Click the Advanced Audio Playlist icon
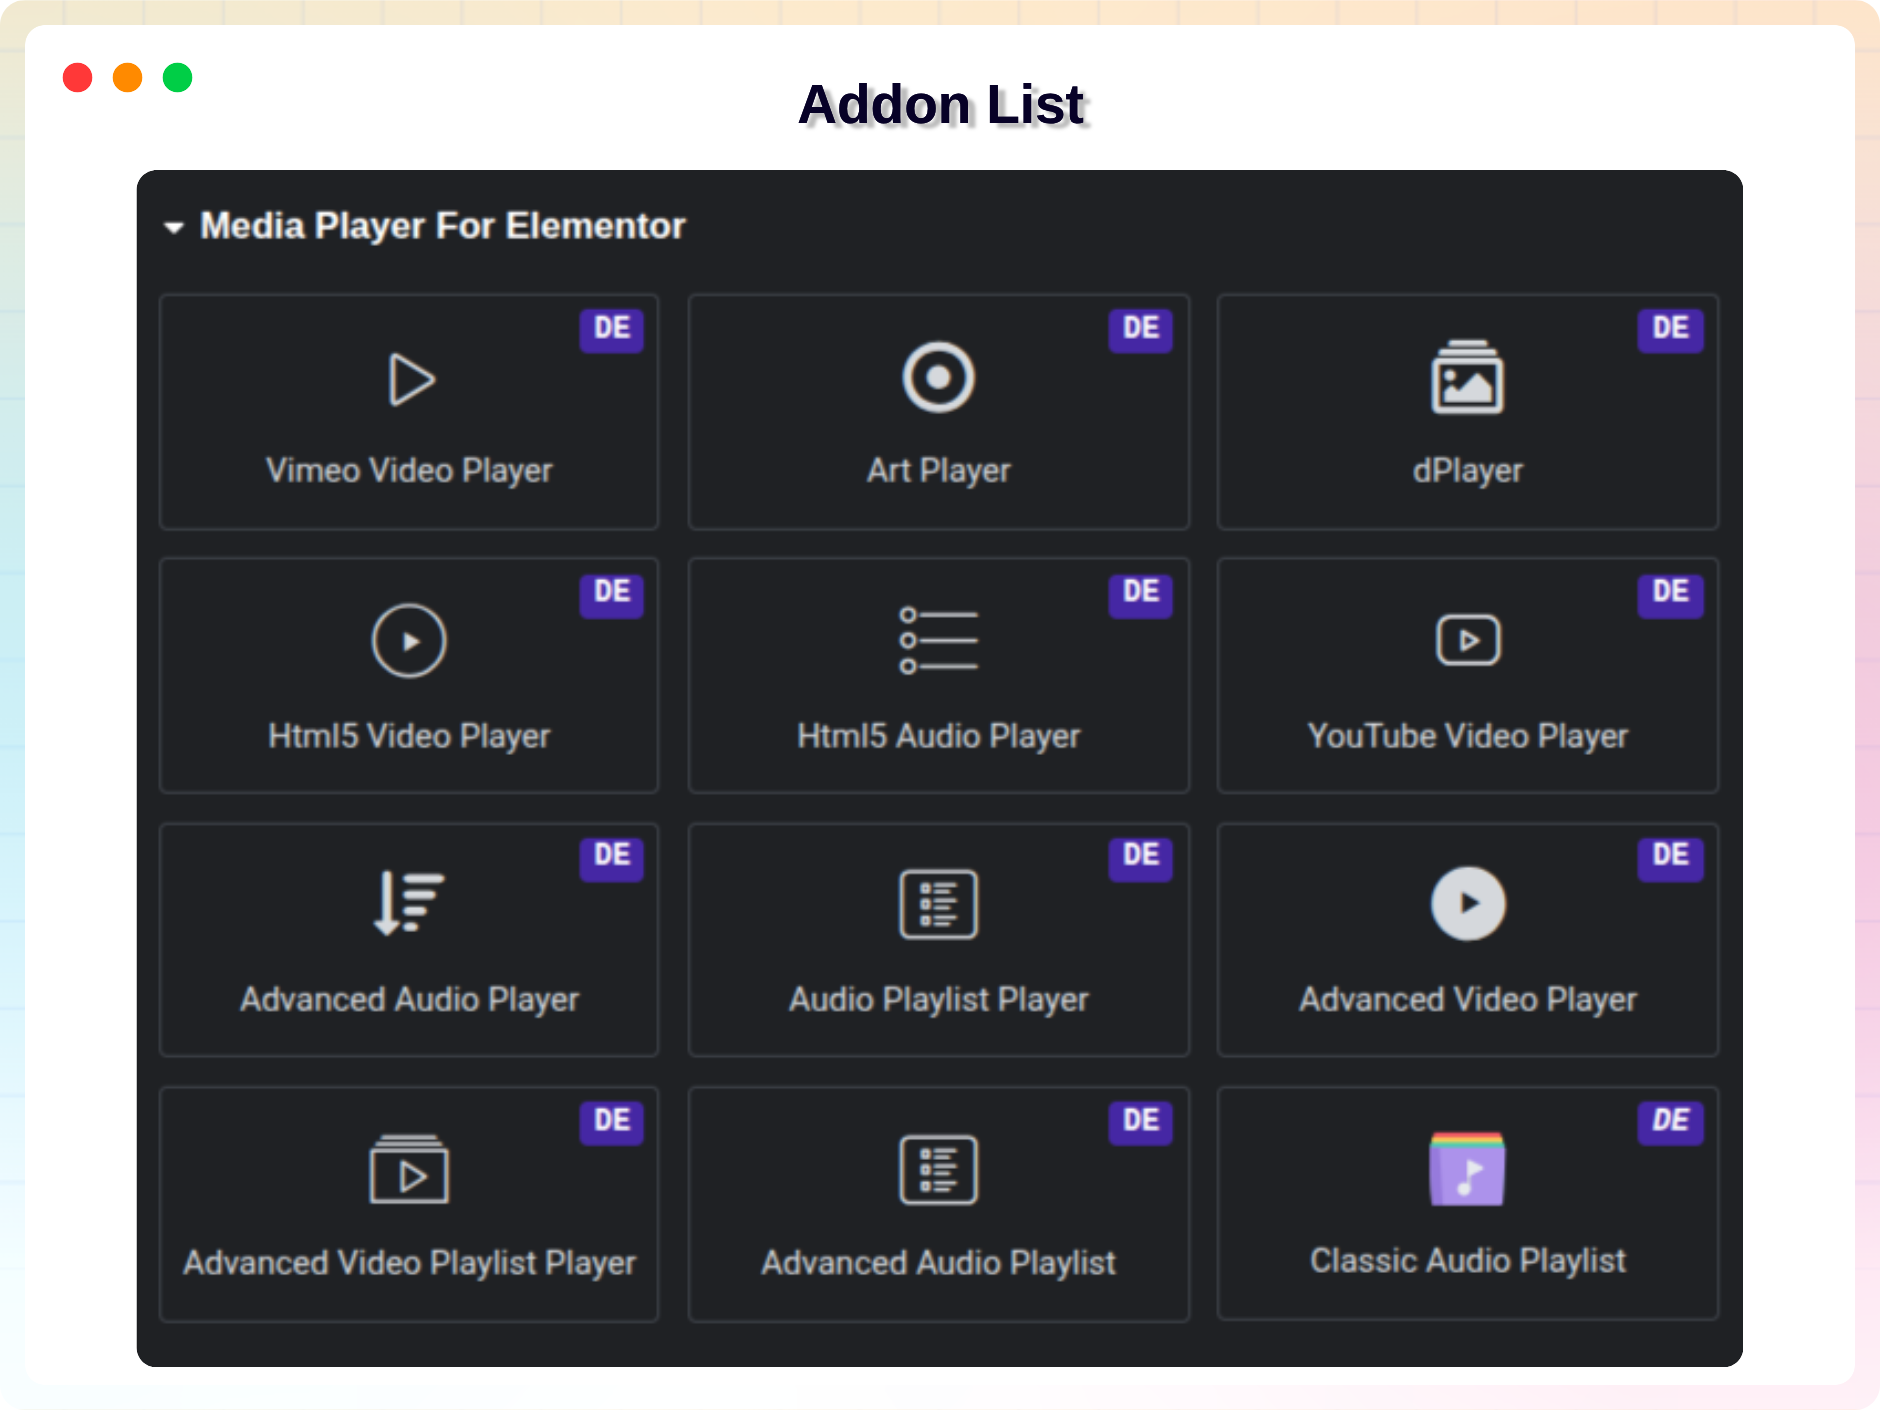Image resolution: width=1880 pixels, height=1410 pixels. pyautogui.click(x=938, y=1169)
